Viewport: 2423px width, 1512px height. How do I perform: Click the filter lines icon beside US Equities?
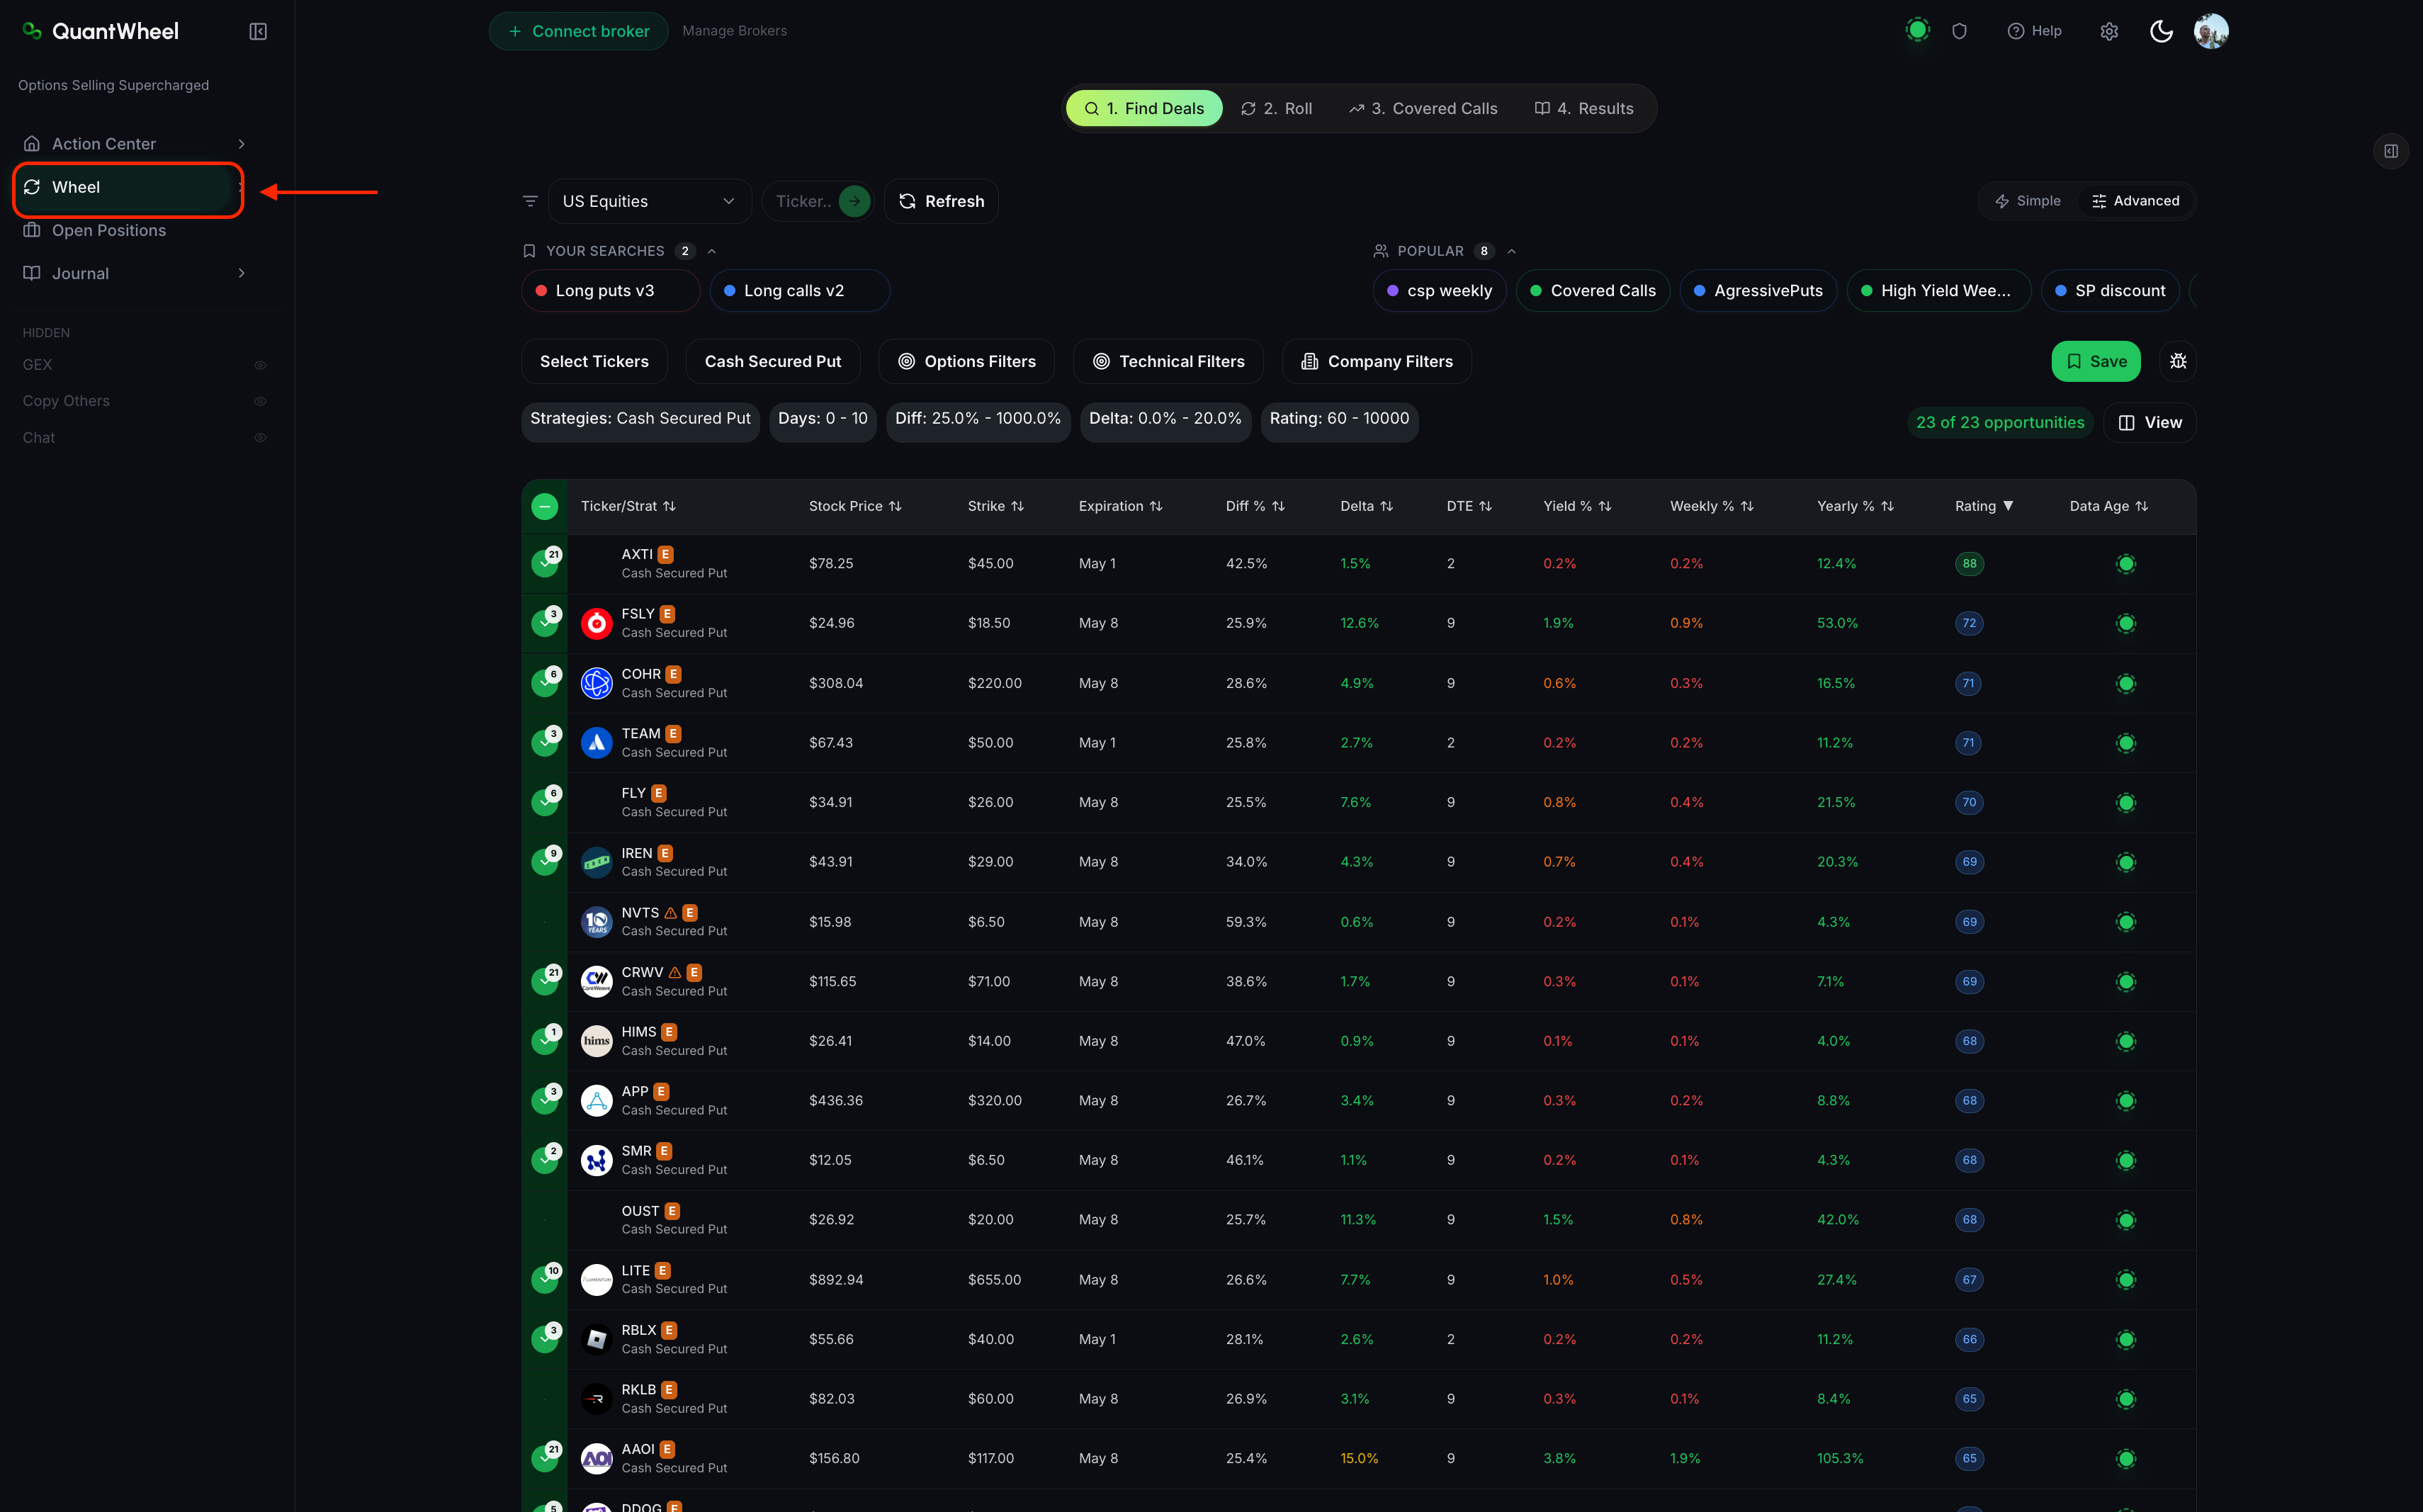coord(530,201)
